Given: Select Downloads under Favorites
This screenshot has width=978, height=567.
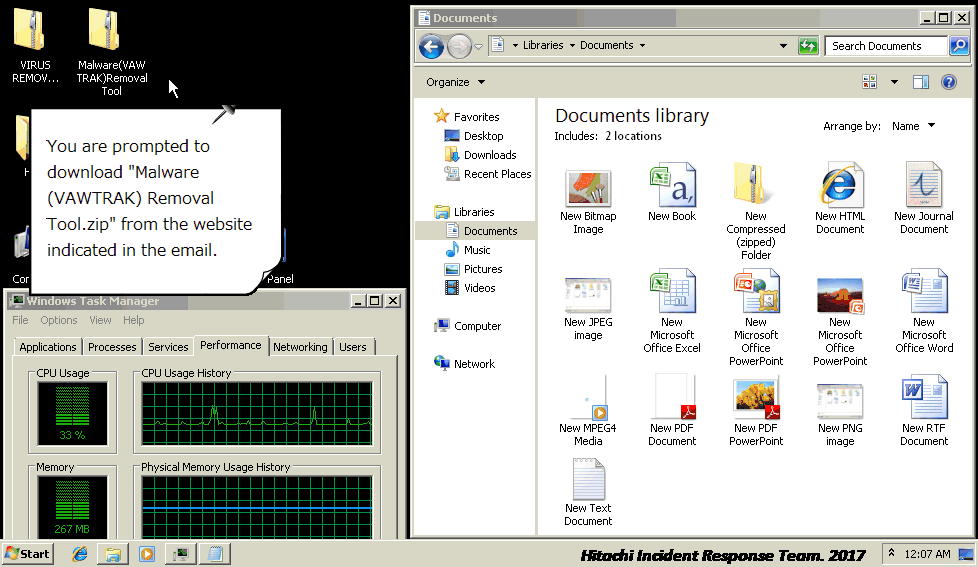Looking at the screenshot, I should click(480, 155).
